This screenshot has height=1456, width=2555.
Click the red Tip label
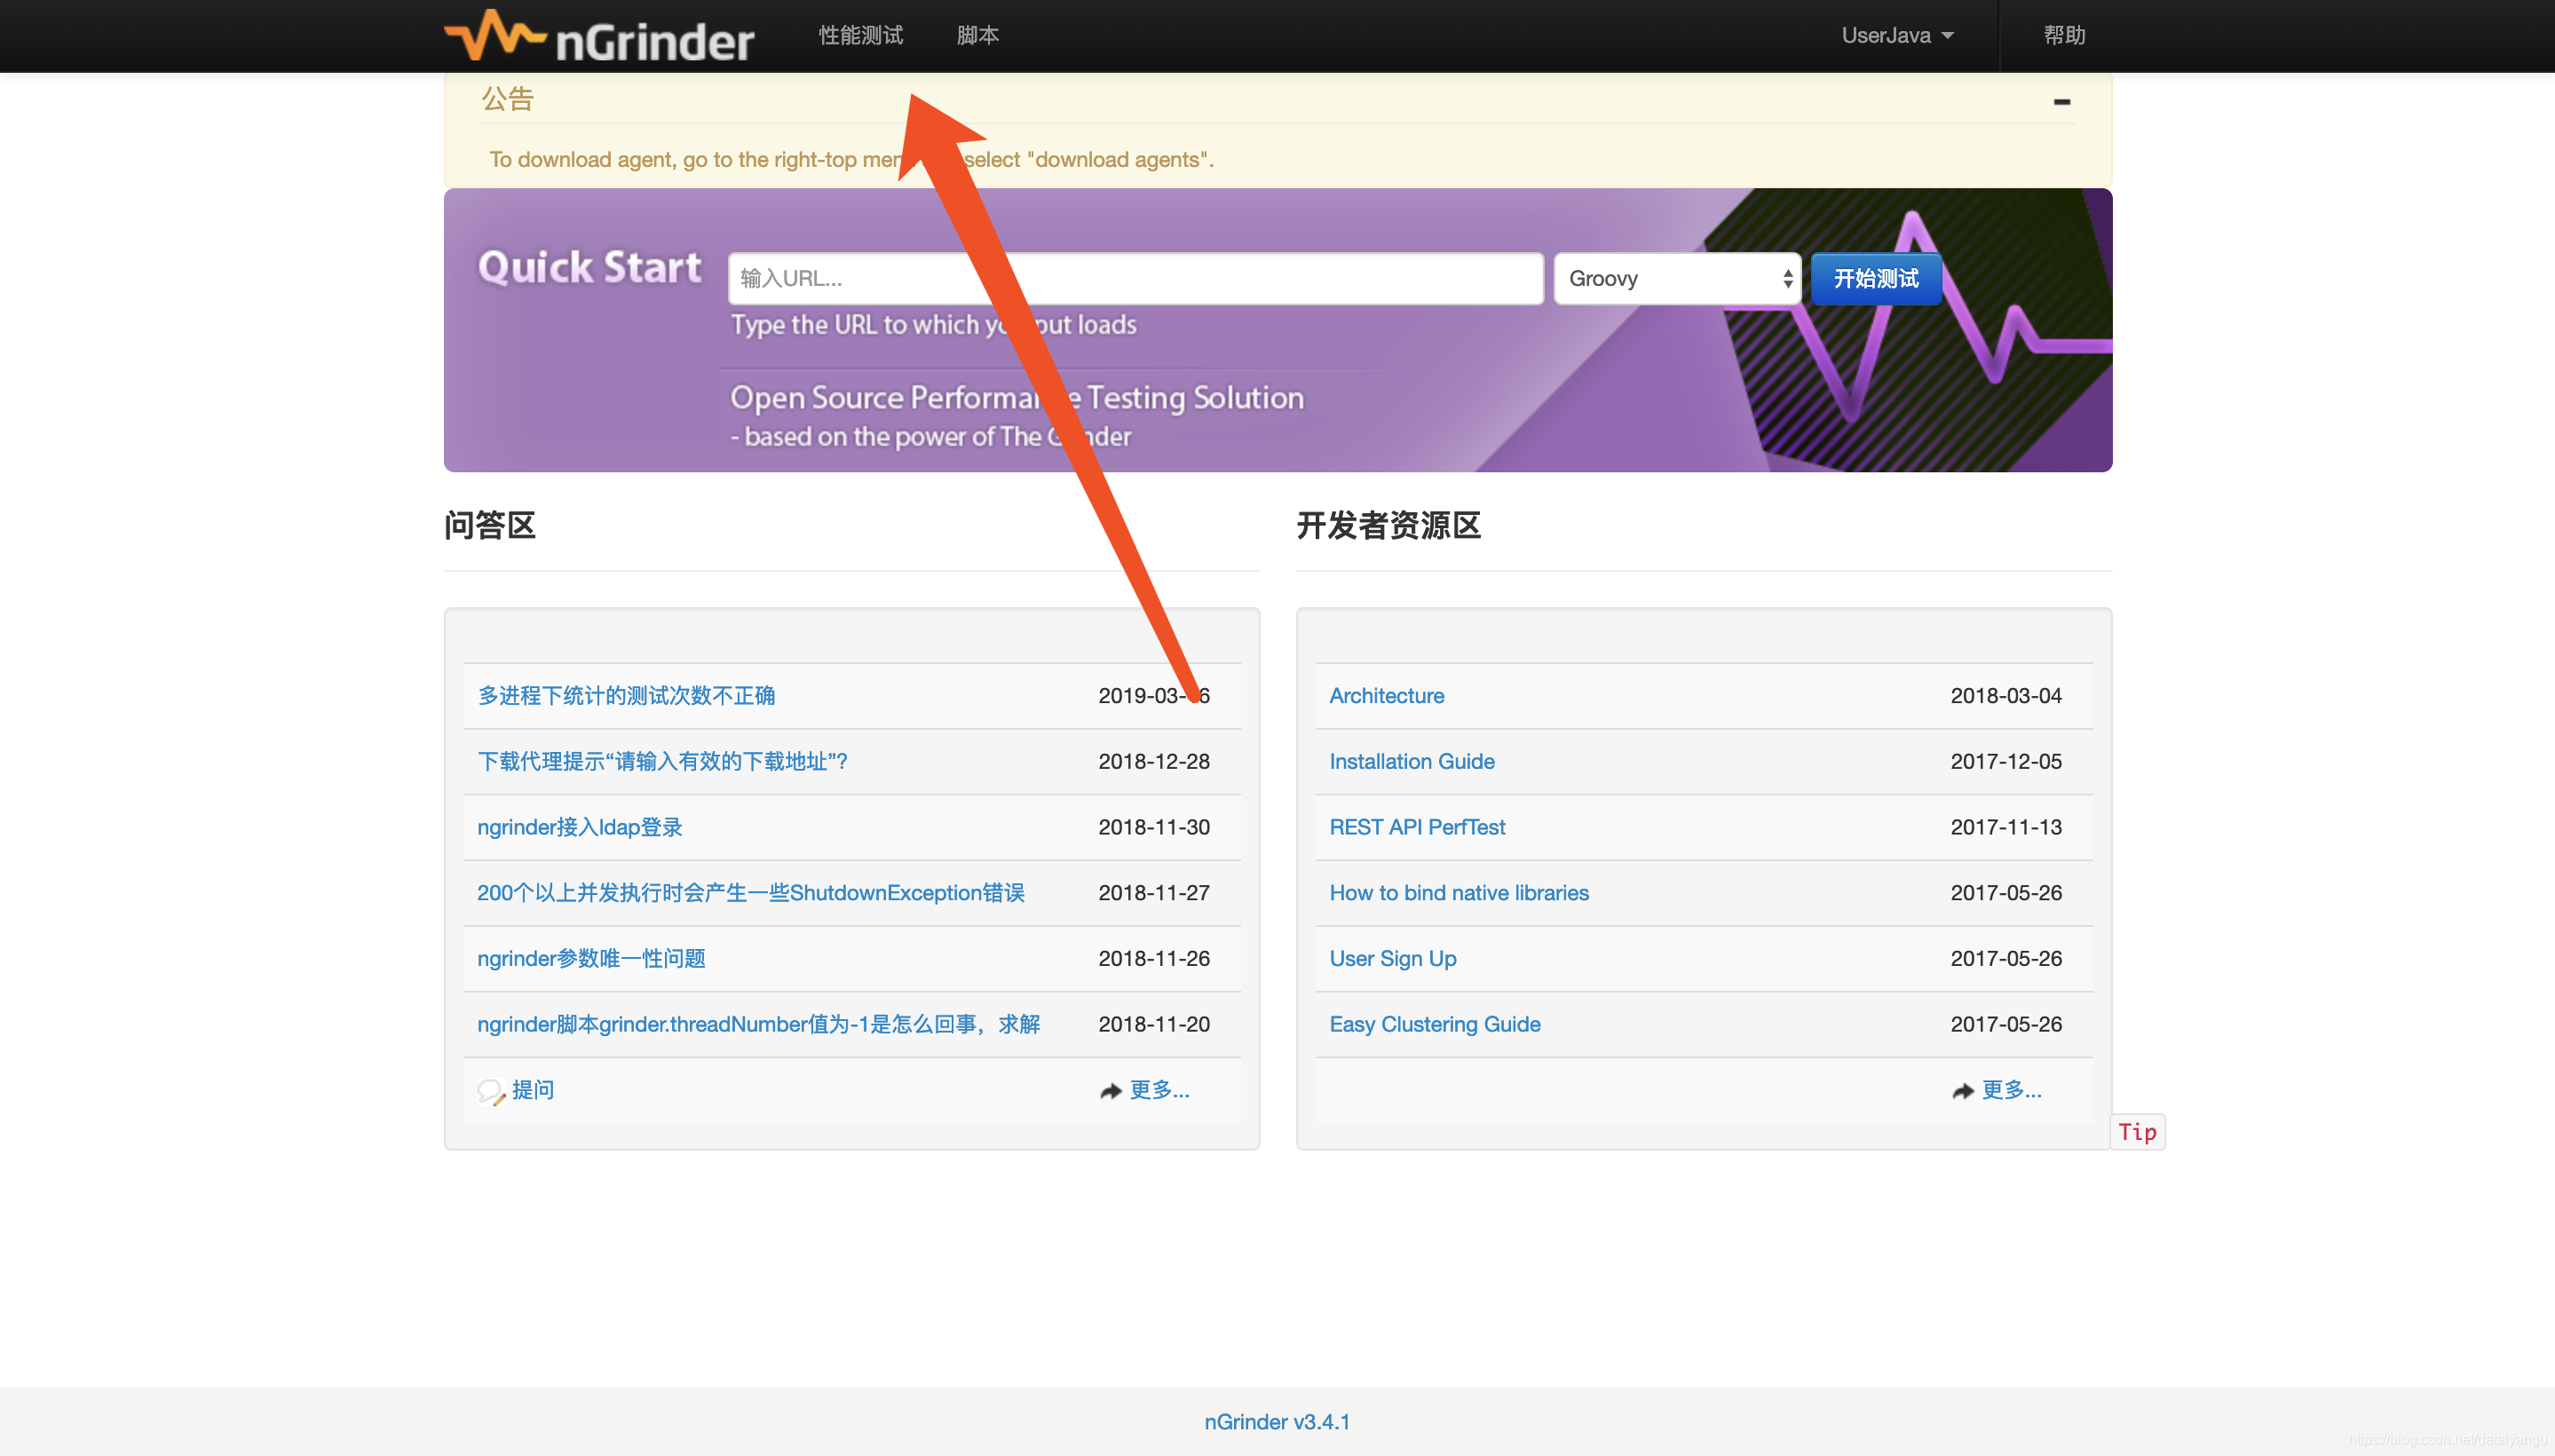[x=2136, y=1132]
